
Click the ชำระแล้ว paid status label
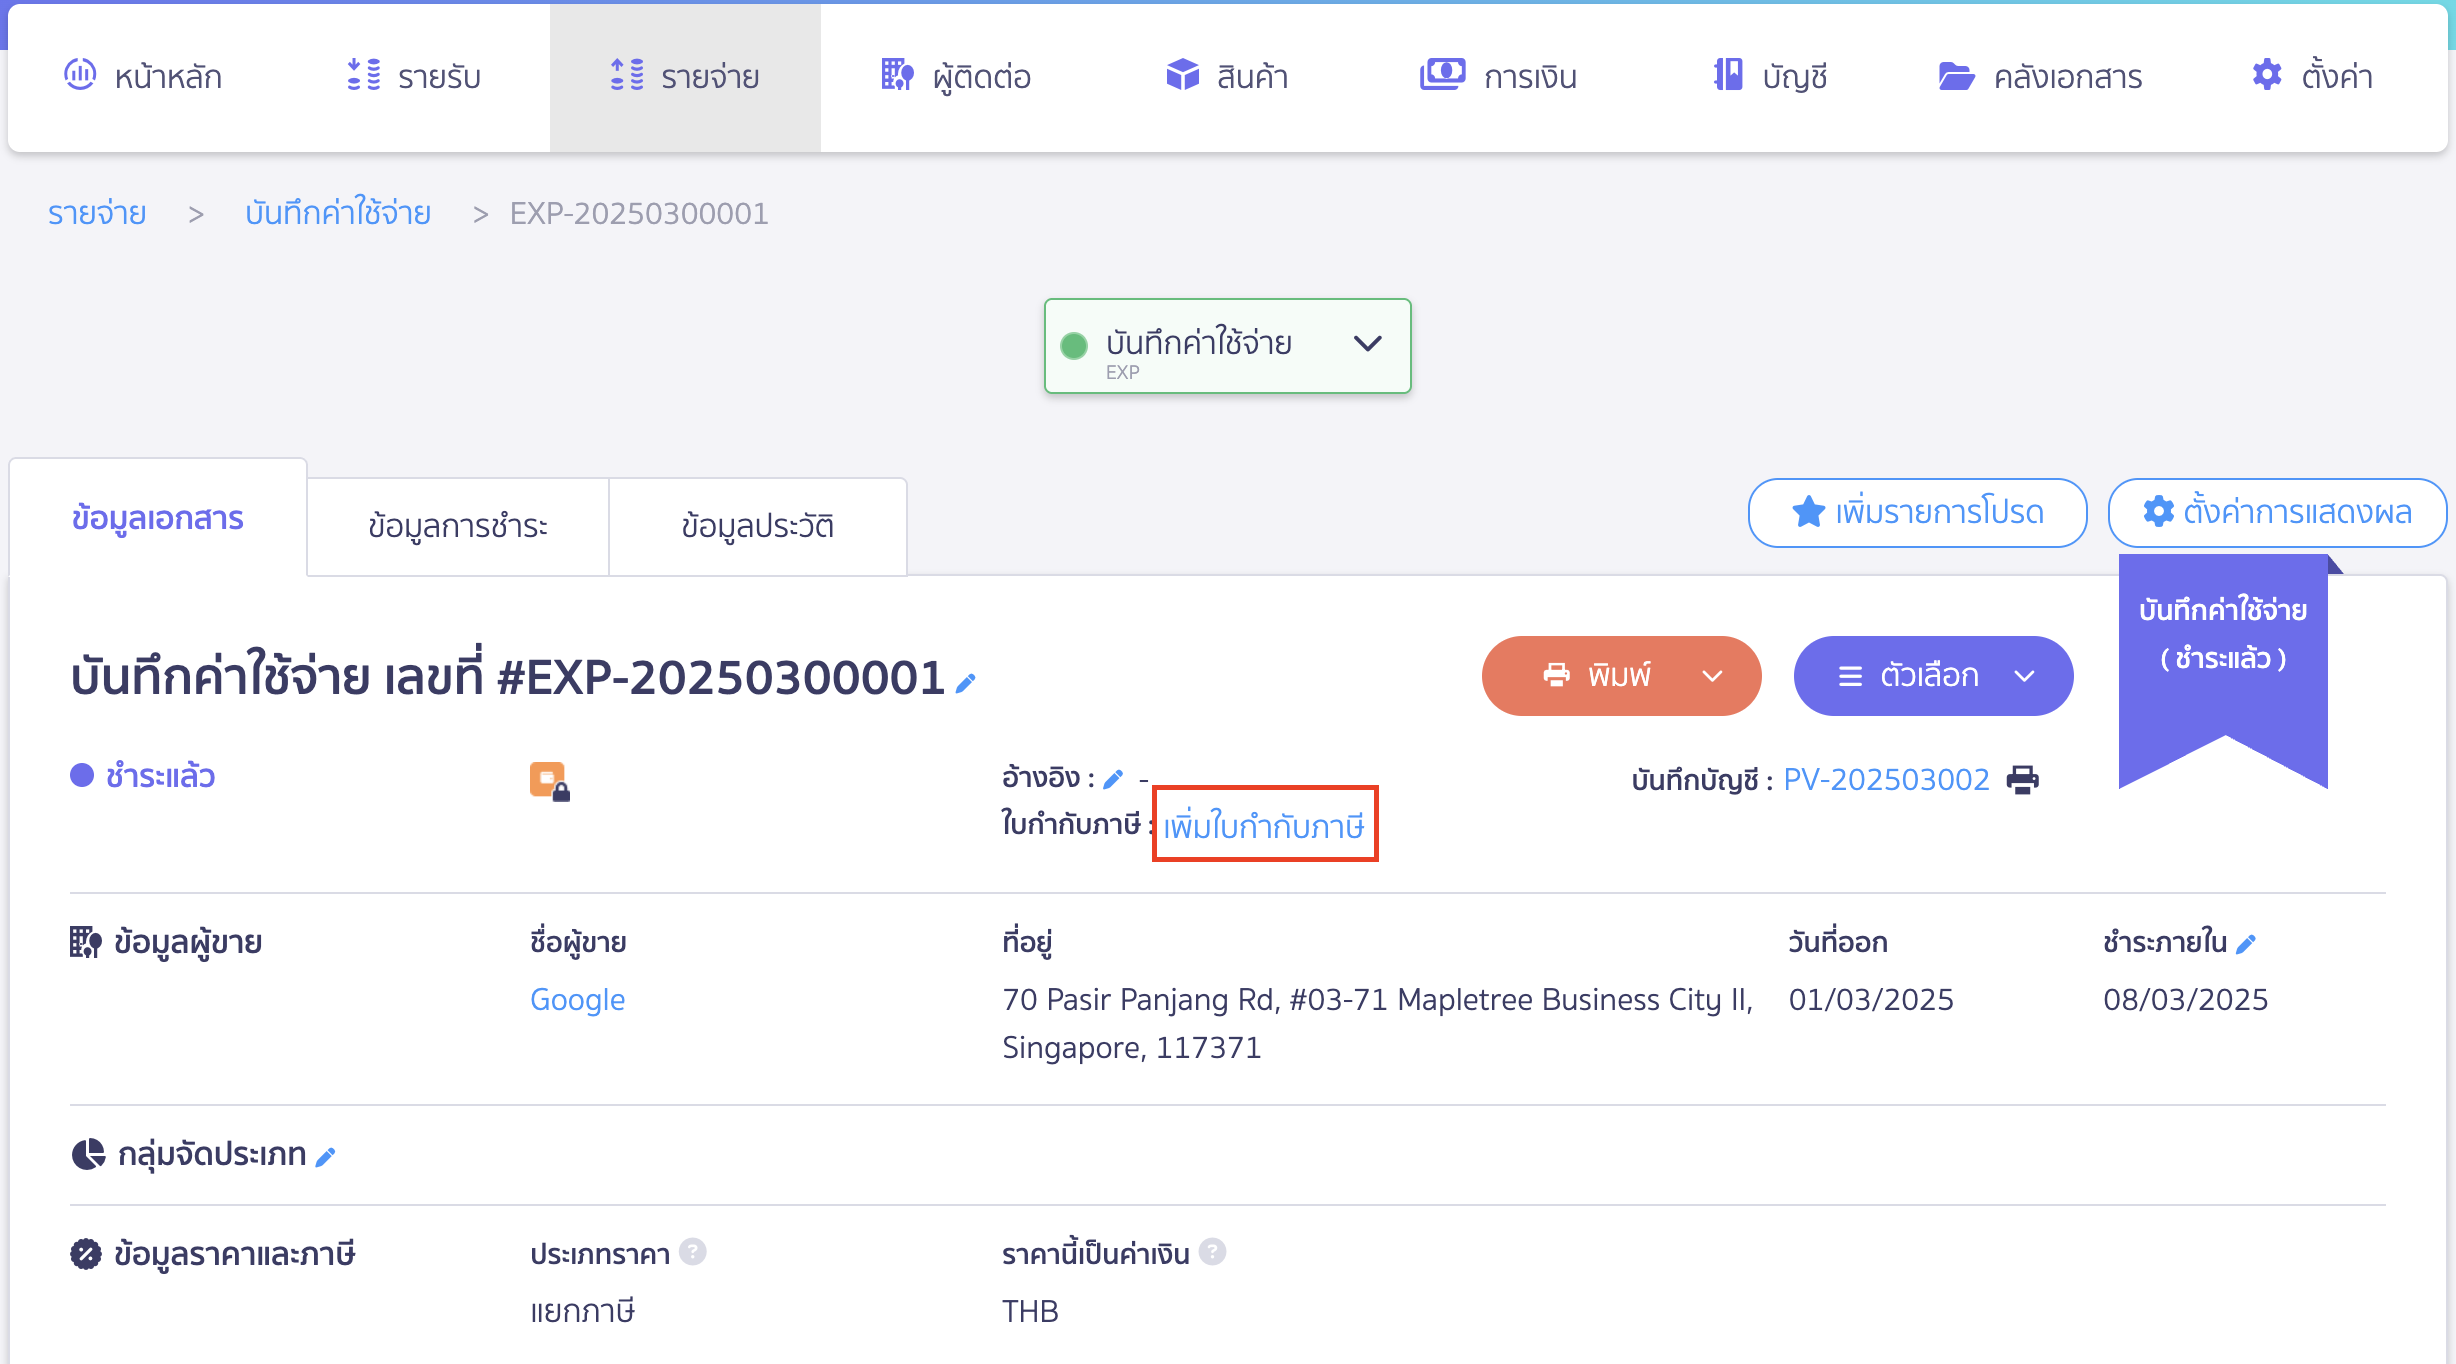pyautogui.click(x=160, y=776)
